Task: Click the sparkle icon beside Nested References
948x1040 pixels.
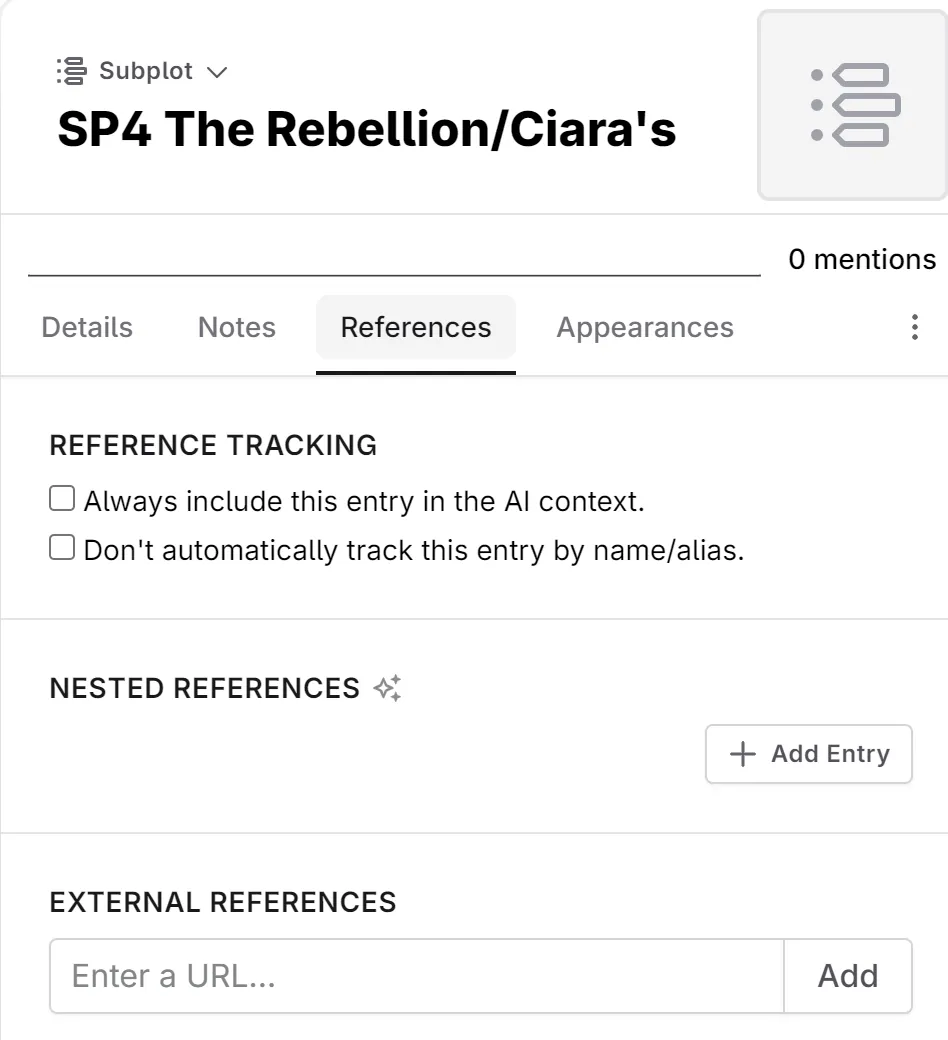Action: [x=387, y=688]
